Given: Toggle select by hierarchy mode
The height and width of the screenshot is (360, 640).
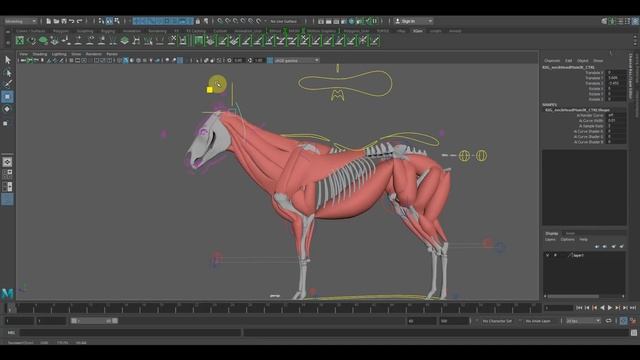Looking at the screenshot, I should point(101,21).
